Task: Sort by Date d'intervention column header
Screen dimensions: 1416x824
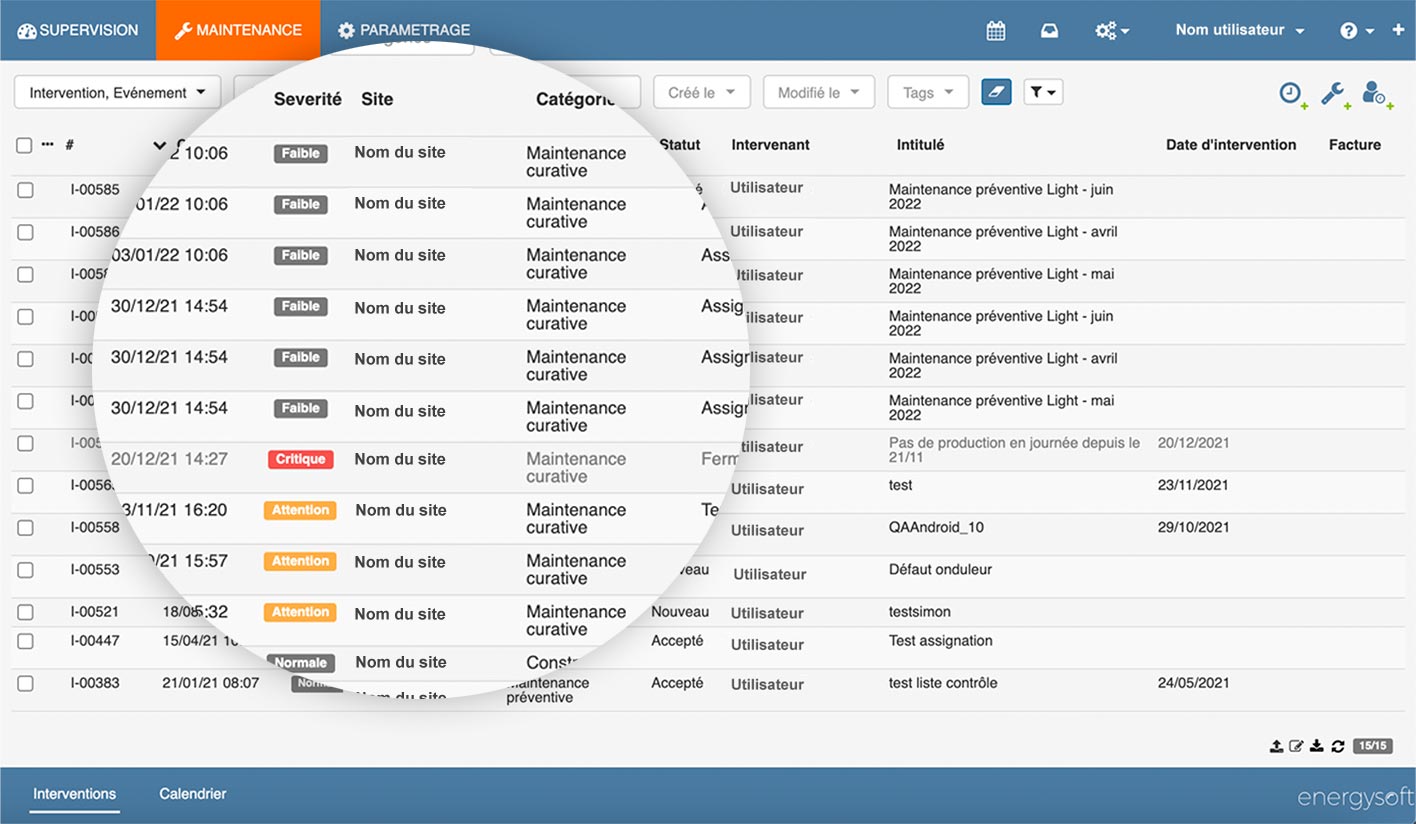Action: pos(1230,145)
